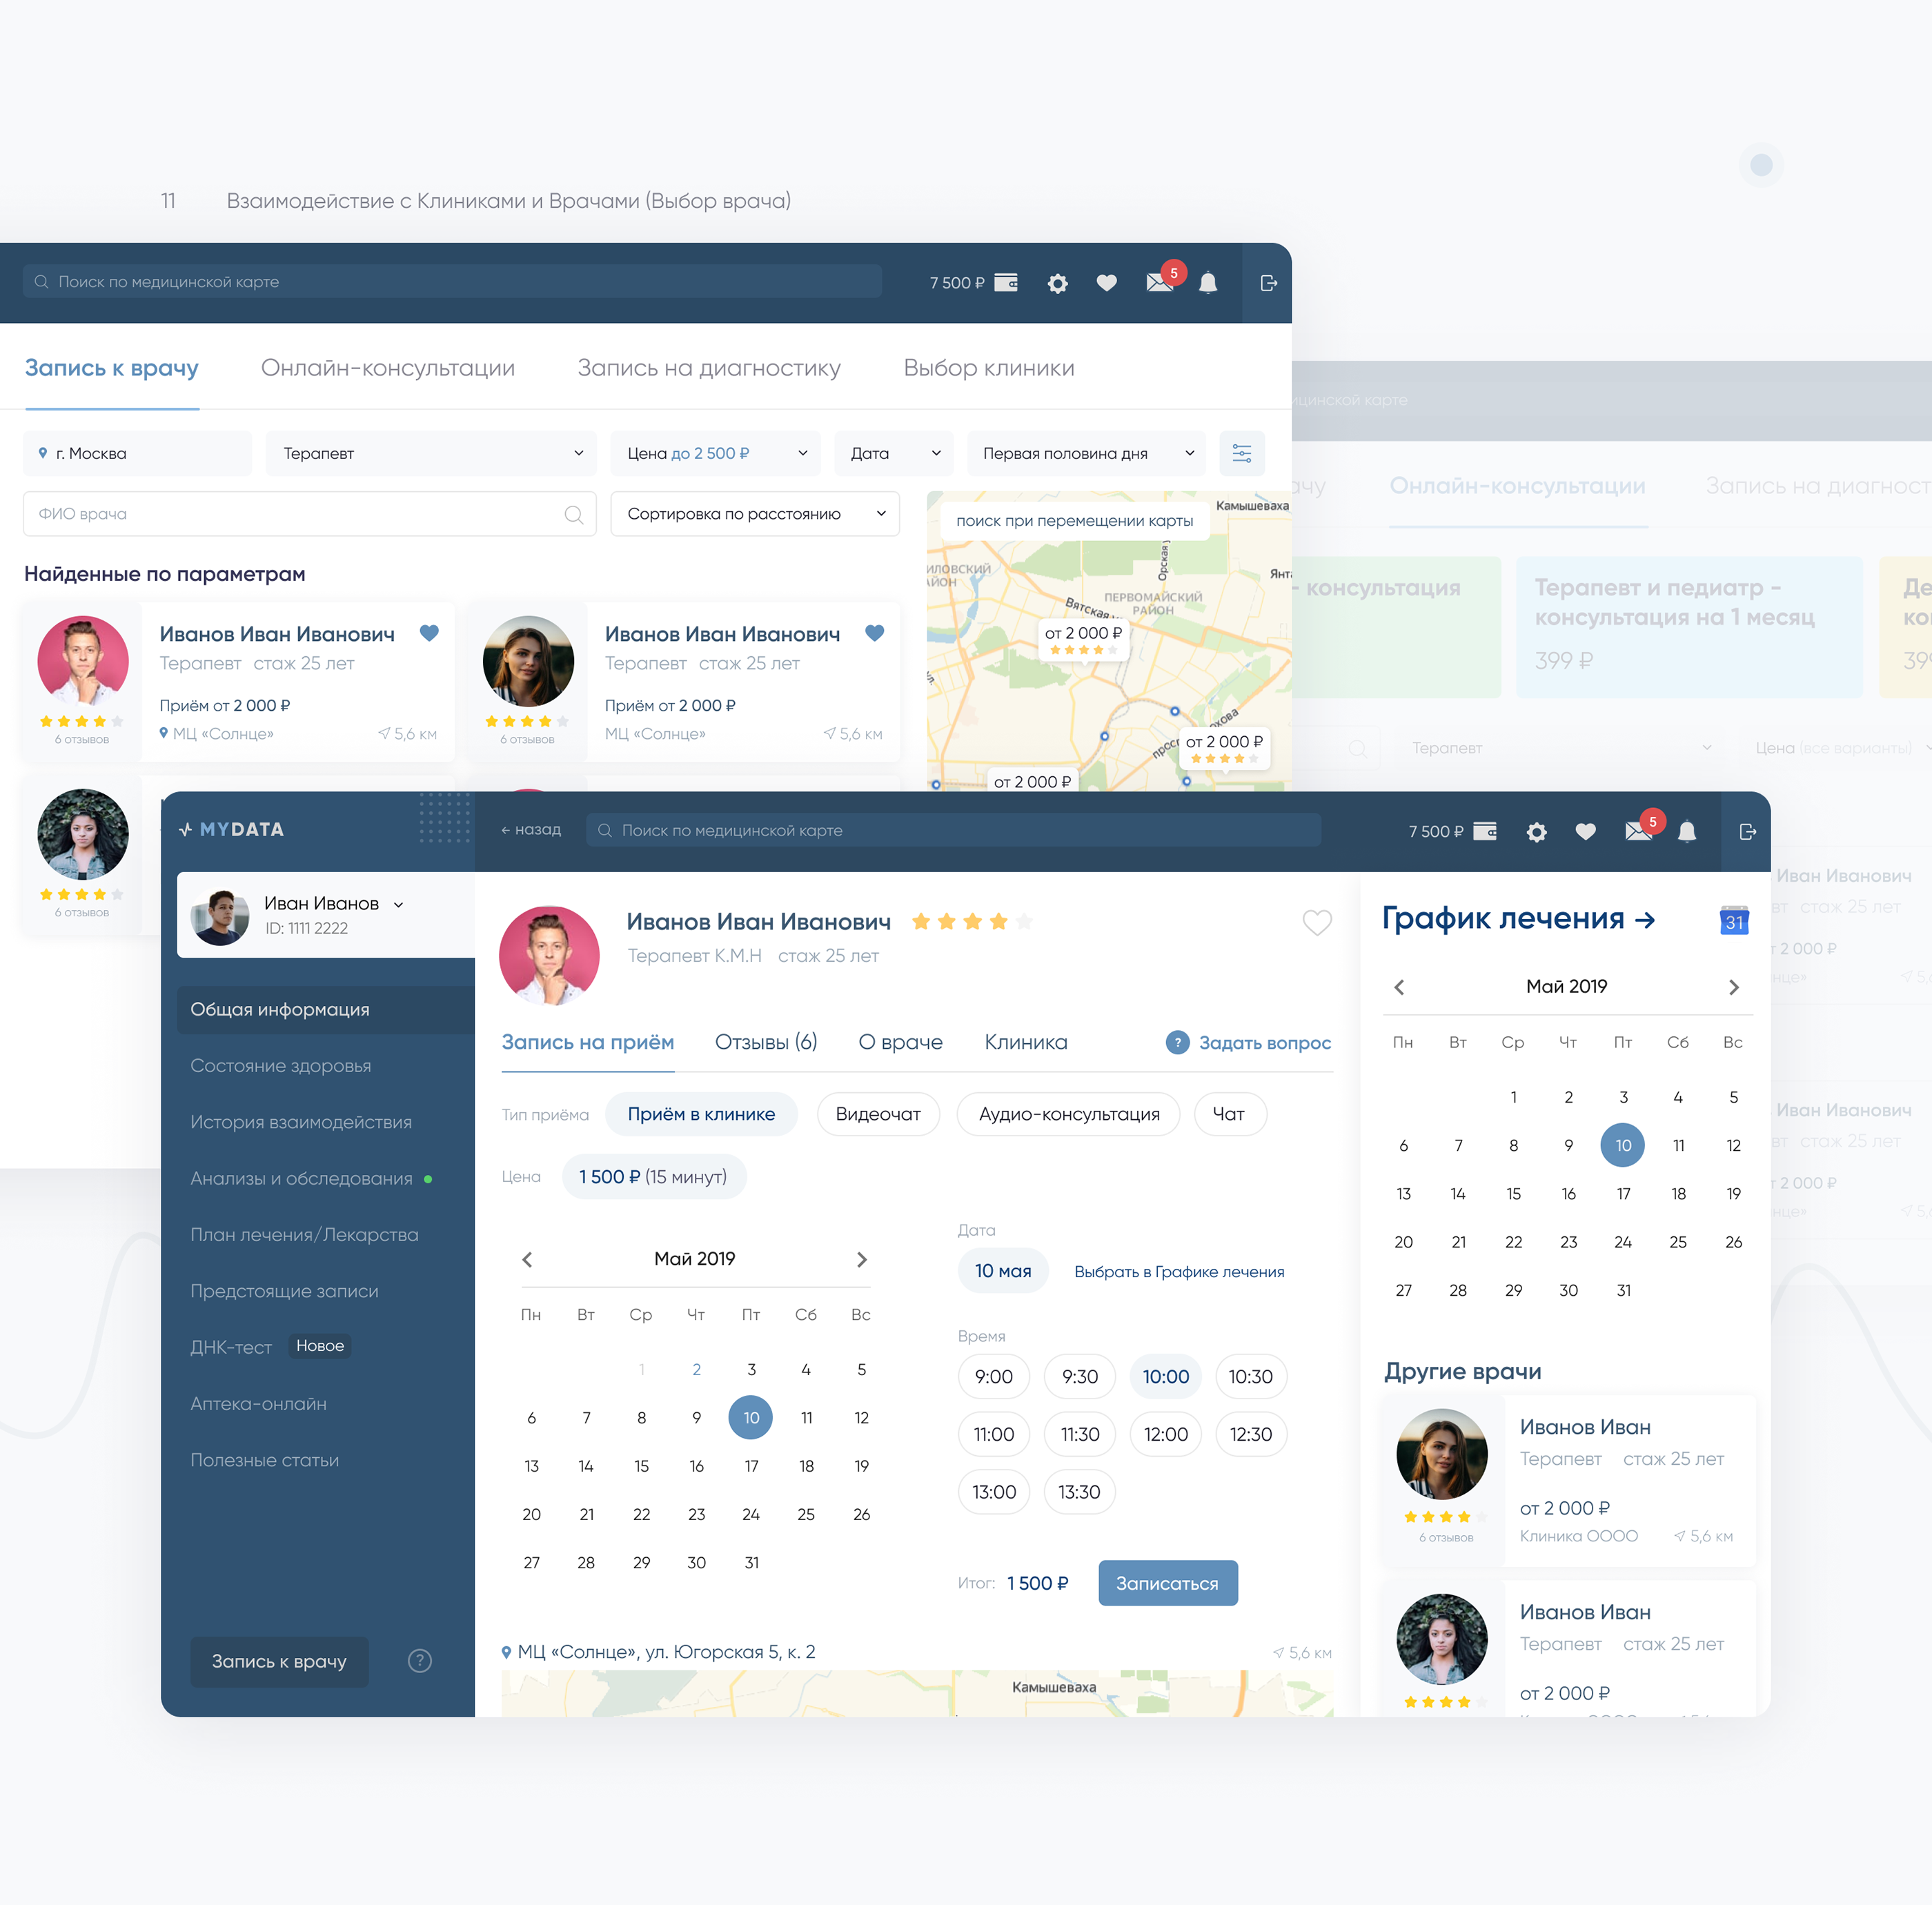Click the gear settings icon in front window
The image size is (1932, 1905).
[1536, 832]
